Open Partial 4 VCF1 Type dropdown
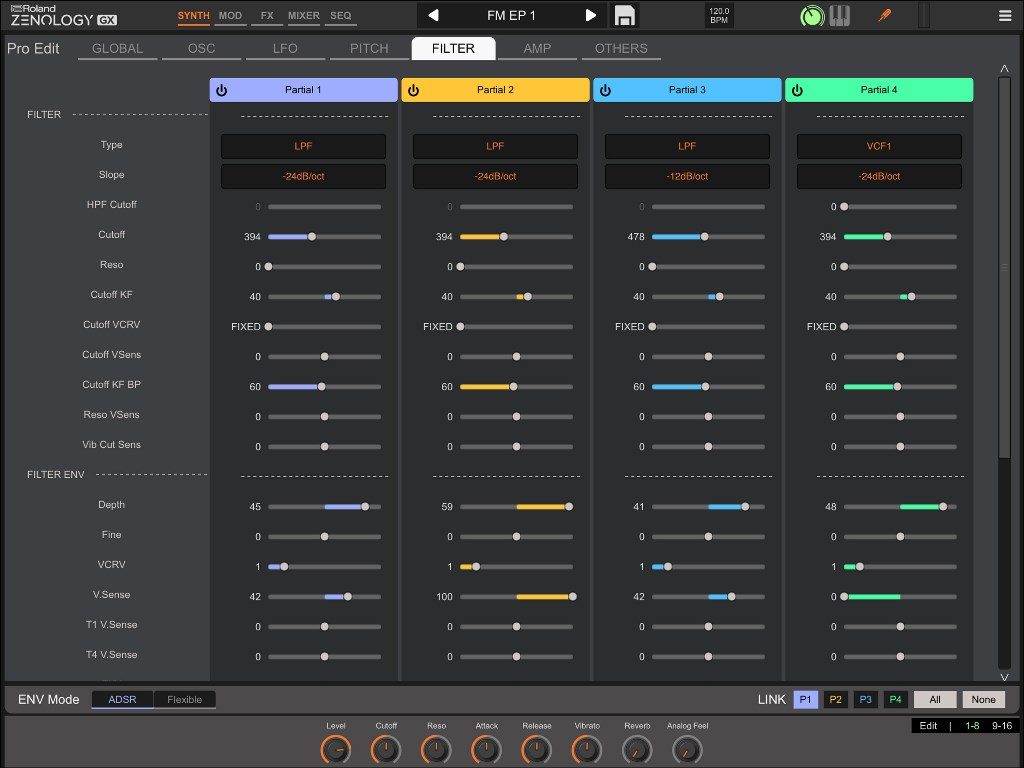Screen dimensions: 1024x768 click(x=879, y=146)
